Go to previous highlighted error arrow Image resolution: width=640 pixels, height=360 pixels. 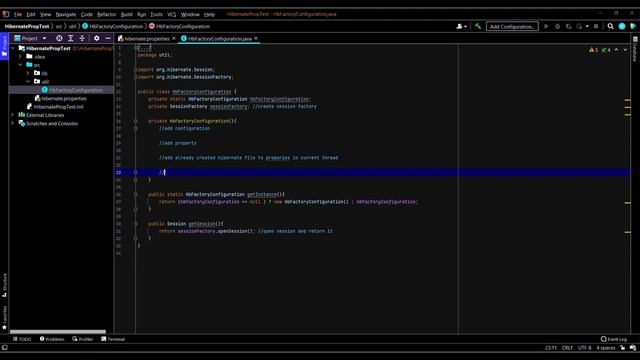pos(616,50)
